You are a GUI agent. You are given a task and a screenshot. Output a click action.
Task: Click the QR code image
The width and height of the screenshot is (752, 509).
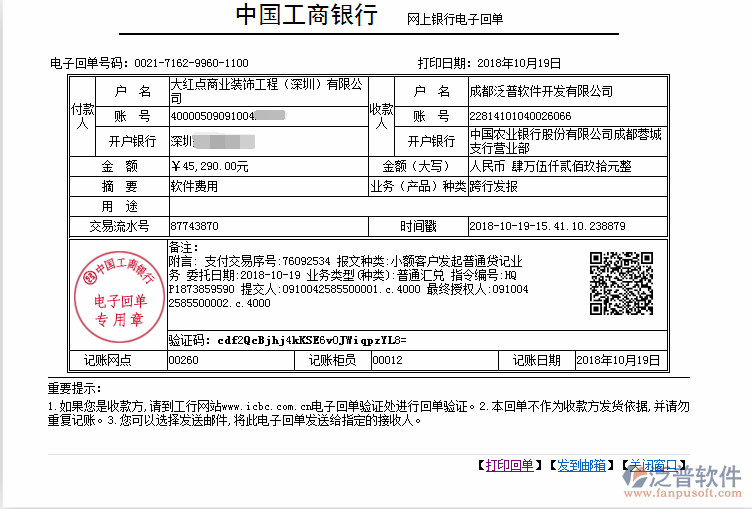click(622, 284)
